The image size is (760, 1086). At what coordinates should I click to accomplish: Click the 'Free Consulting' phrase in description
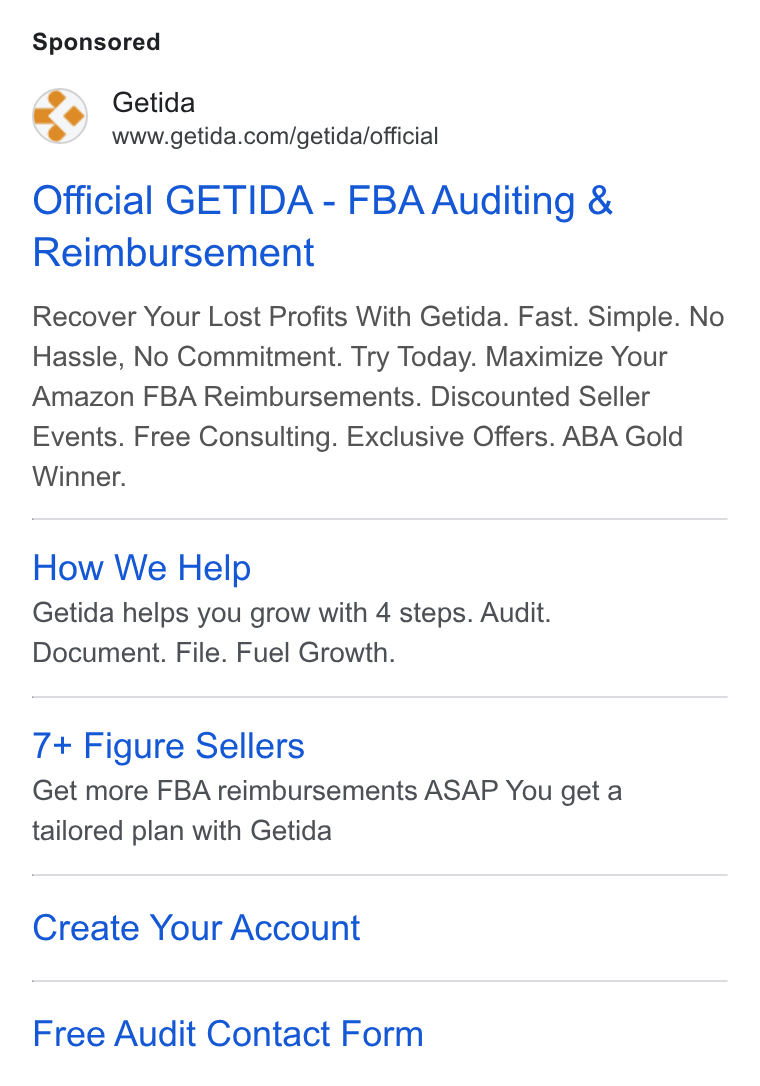click(236, 437)
